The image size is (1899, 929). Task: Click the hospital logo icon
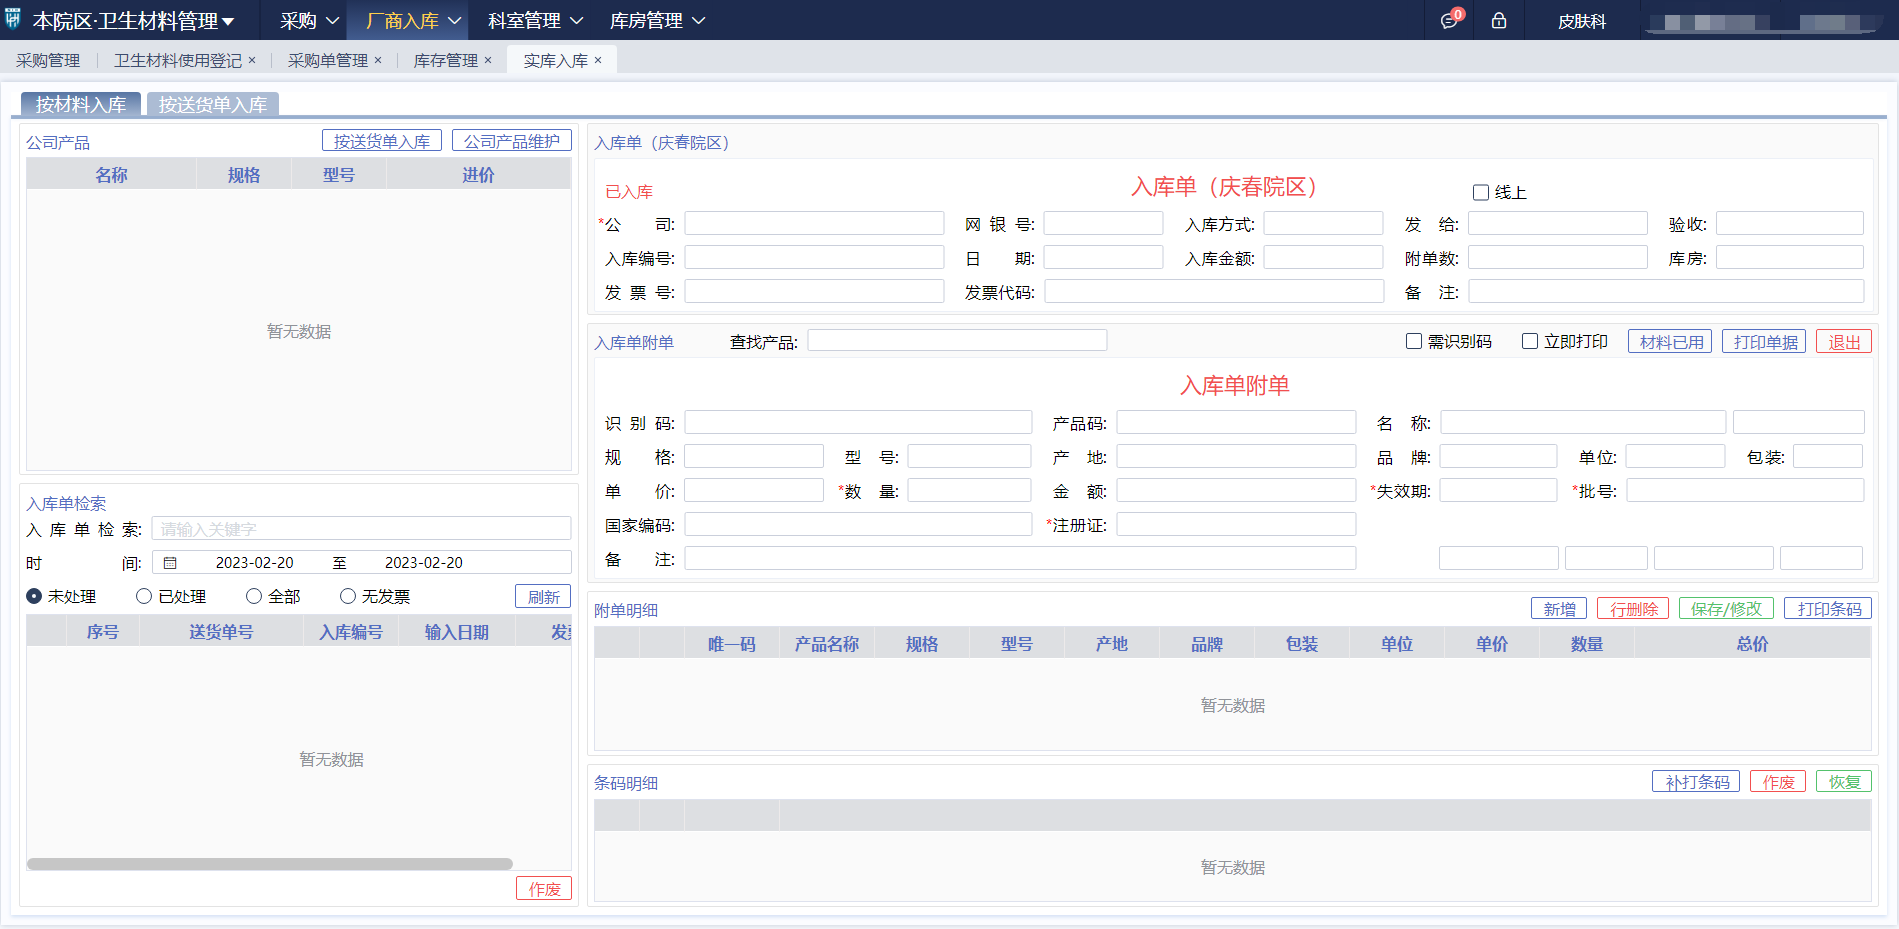tap(12, 19)
